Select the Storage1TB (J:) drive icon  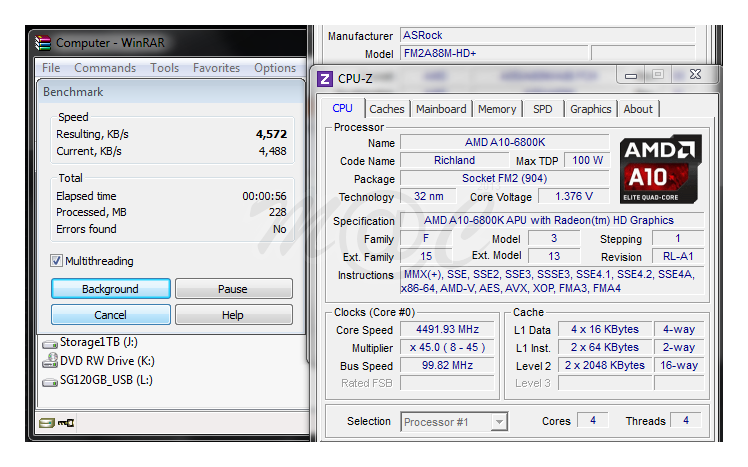click(x=49, y=343)
